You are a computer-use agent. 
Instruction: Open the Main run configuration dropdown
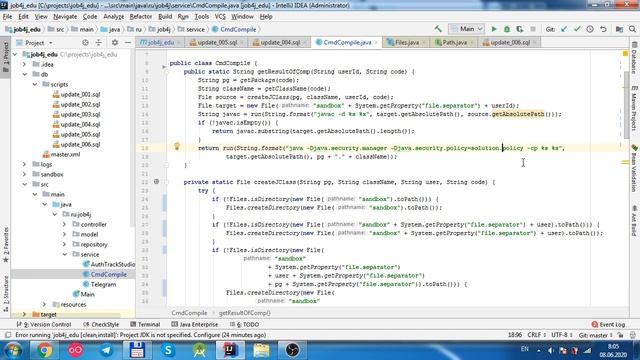coord(467,29)
